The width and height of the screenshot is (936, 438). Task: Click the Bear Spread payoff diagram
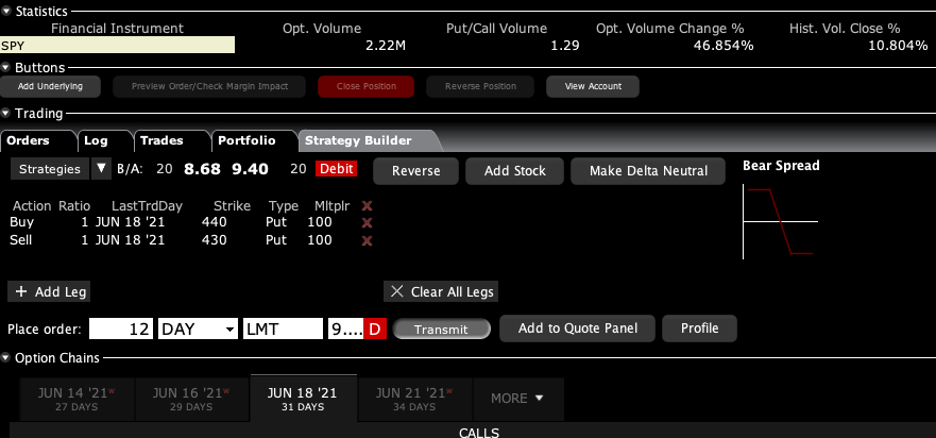coord(780,221)
